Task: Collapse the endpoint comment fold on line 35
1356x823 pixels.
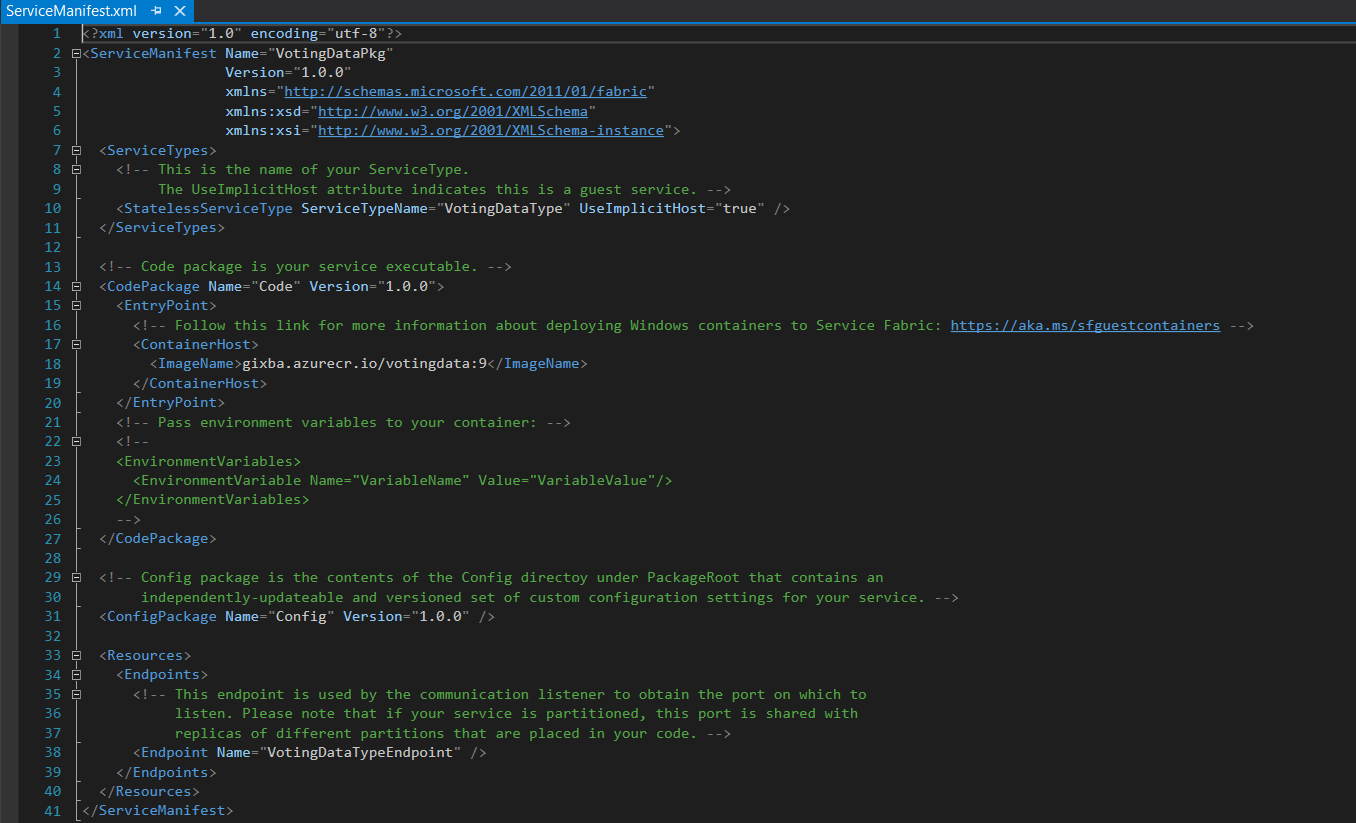Action: point(77,693)
